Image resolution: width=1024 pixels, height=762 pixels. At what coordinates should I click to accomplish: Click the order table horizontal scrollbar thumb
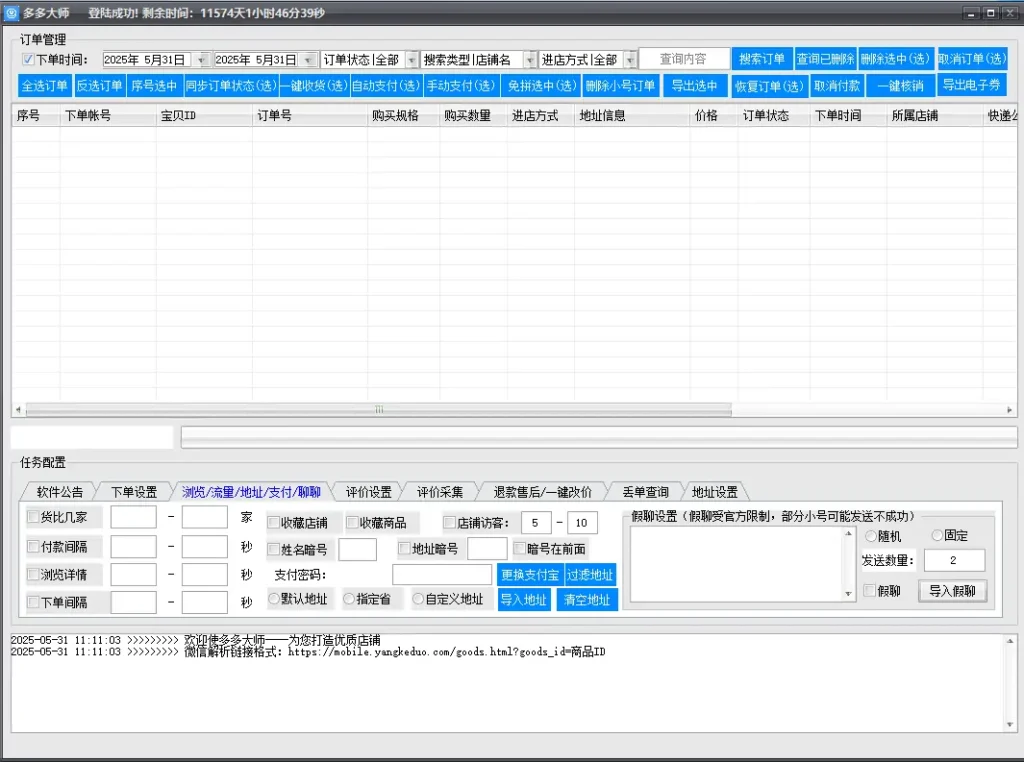tap(379, 409)
